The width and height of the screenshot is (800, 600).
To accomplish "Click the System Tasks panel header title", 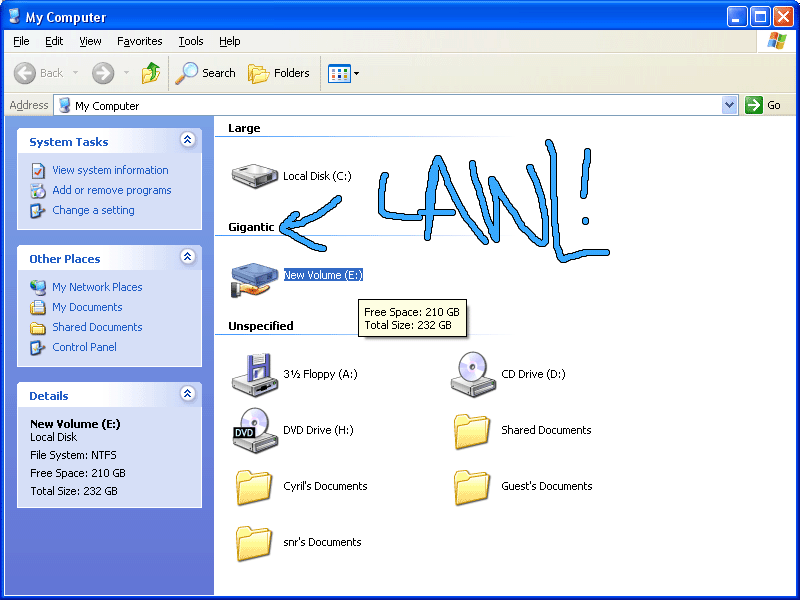I will 69,142.
